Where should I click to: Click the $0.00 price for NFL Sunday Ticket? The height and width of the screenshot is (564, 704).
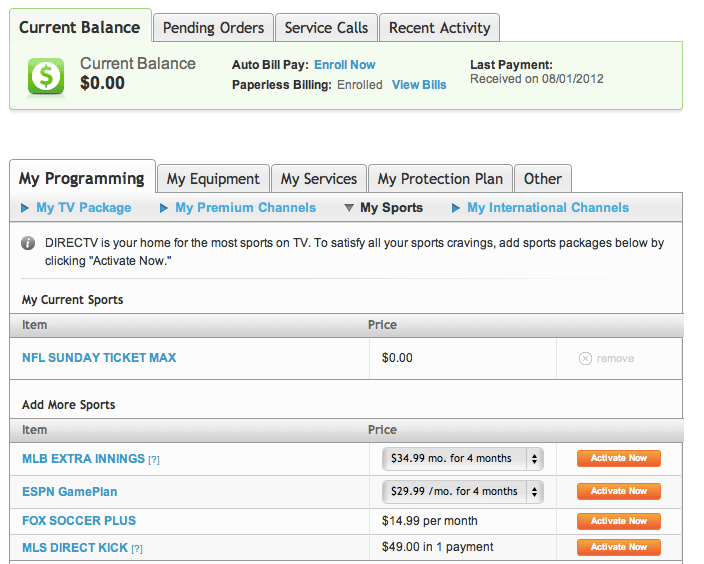click(x=397, y=358)
